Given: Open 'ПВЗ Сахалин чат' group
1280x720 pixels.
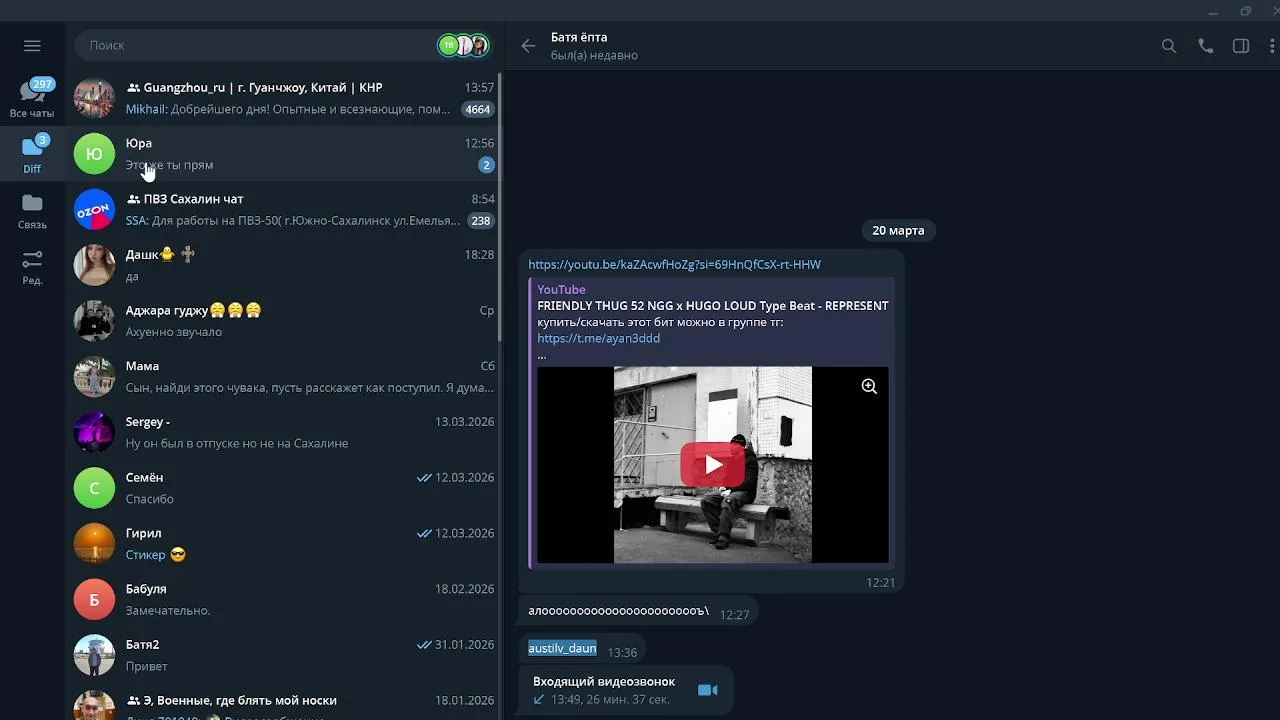Looking at the screenshot, I should click(283, 210).
